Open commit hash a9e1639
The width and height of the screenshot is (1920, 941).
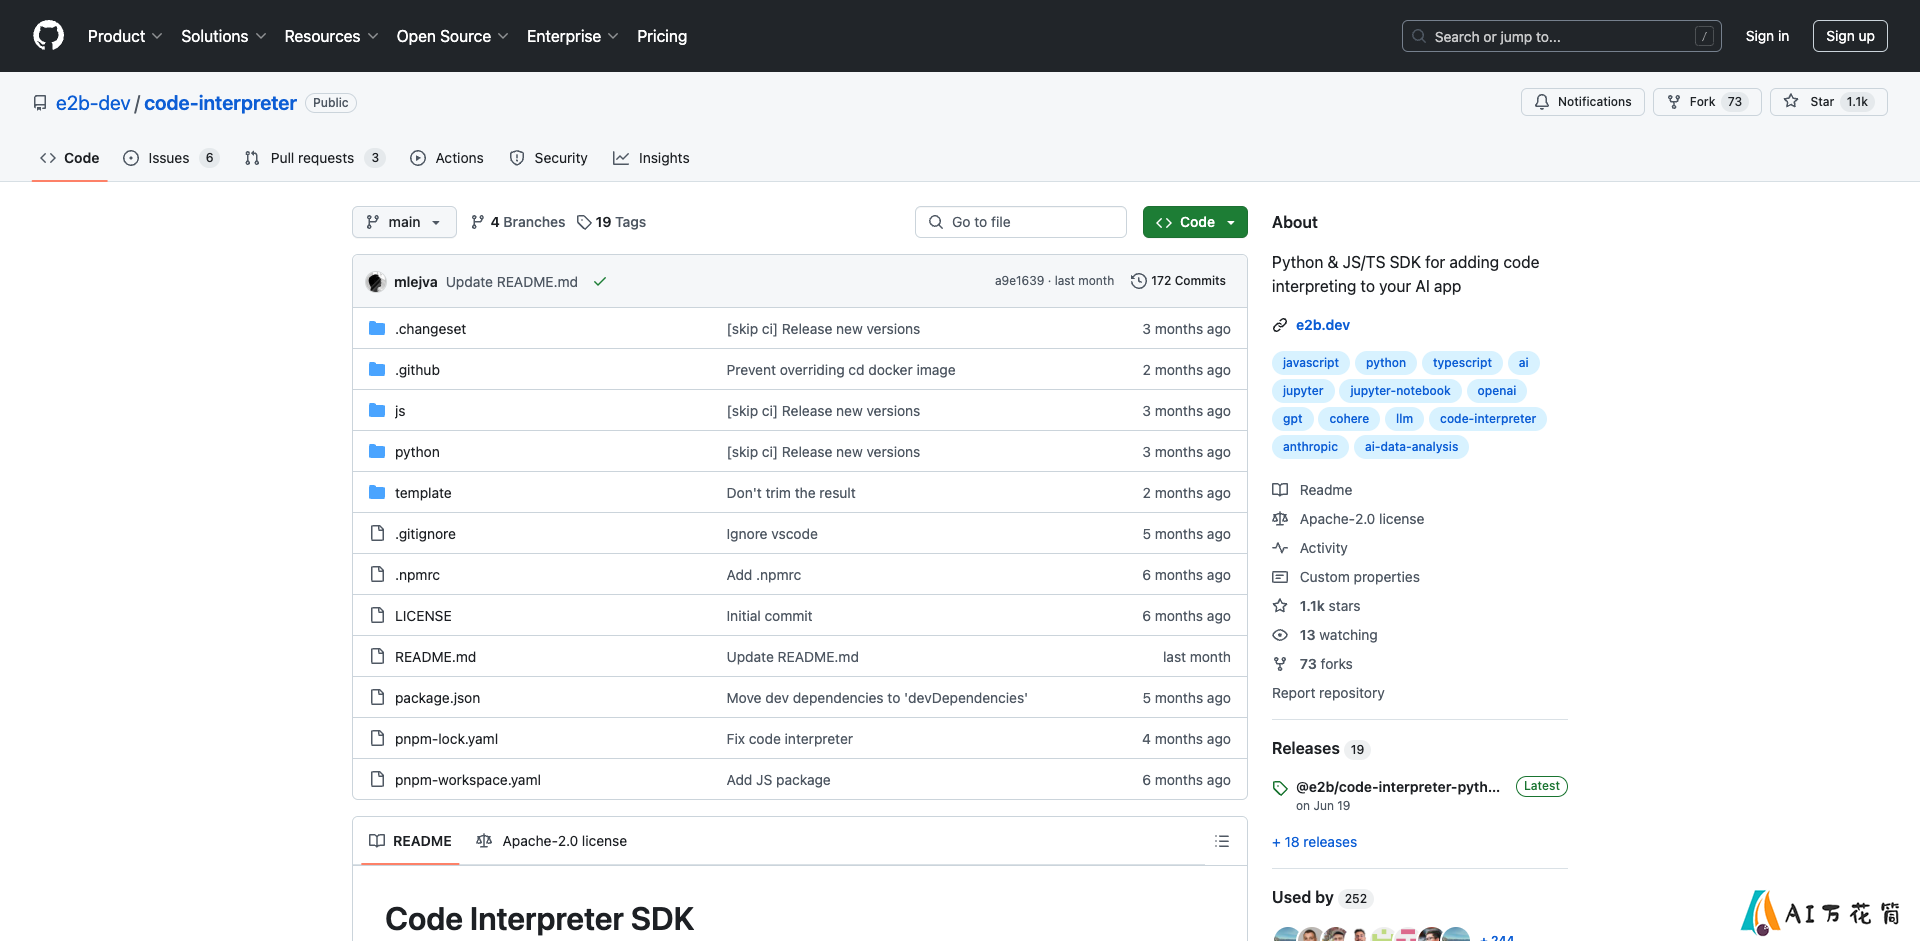tap(1019, 281)
